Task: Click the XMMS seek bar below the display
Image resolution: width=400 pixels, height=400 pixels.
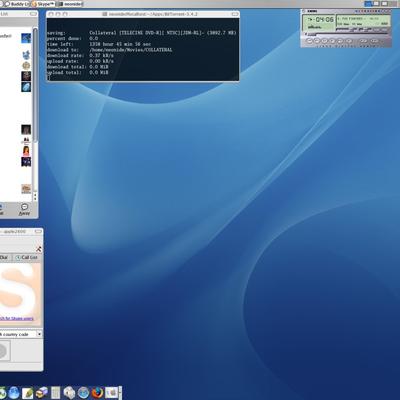Action: [x=346, y=34]
